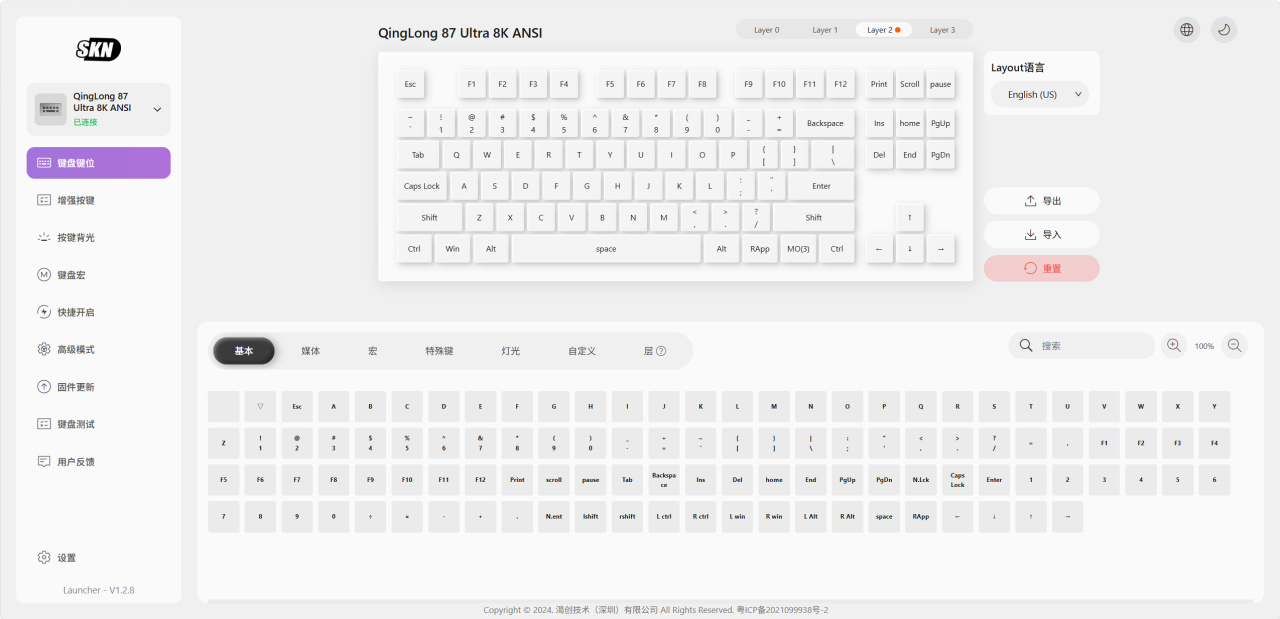This screenshot has width=1280, height=619.
Task: Open the 灯光 lighting tab
Action: 510,351
